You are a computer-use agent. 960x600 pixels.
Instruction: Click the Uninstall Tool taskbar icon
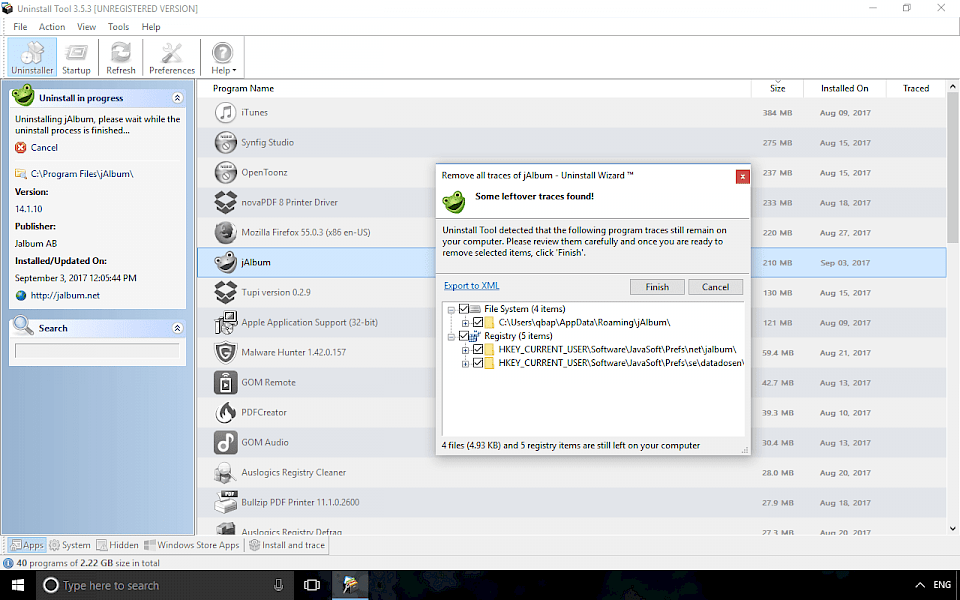tap(350, 585)
